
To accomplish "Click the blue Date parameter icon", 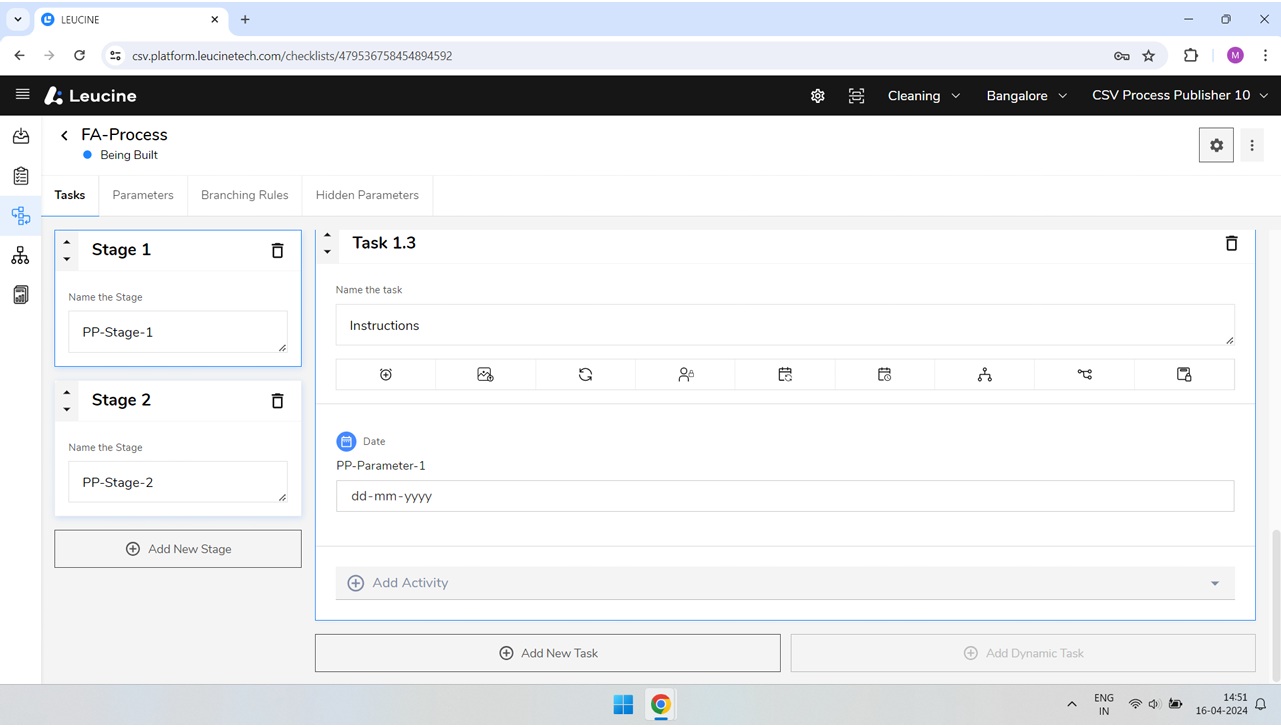I will pos(346,441).
